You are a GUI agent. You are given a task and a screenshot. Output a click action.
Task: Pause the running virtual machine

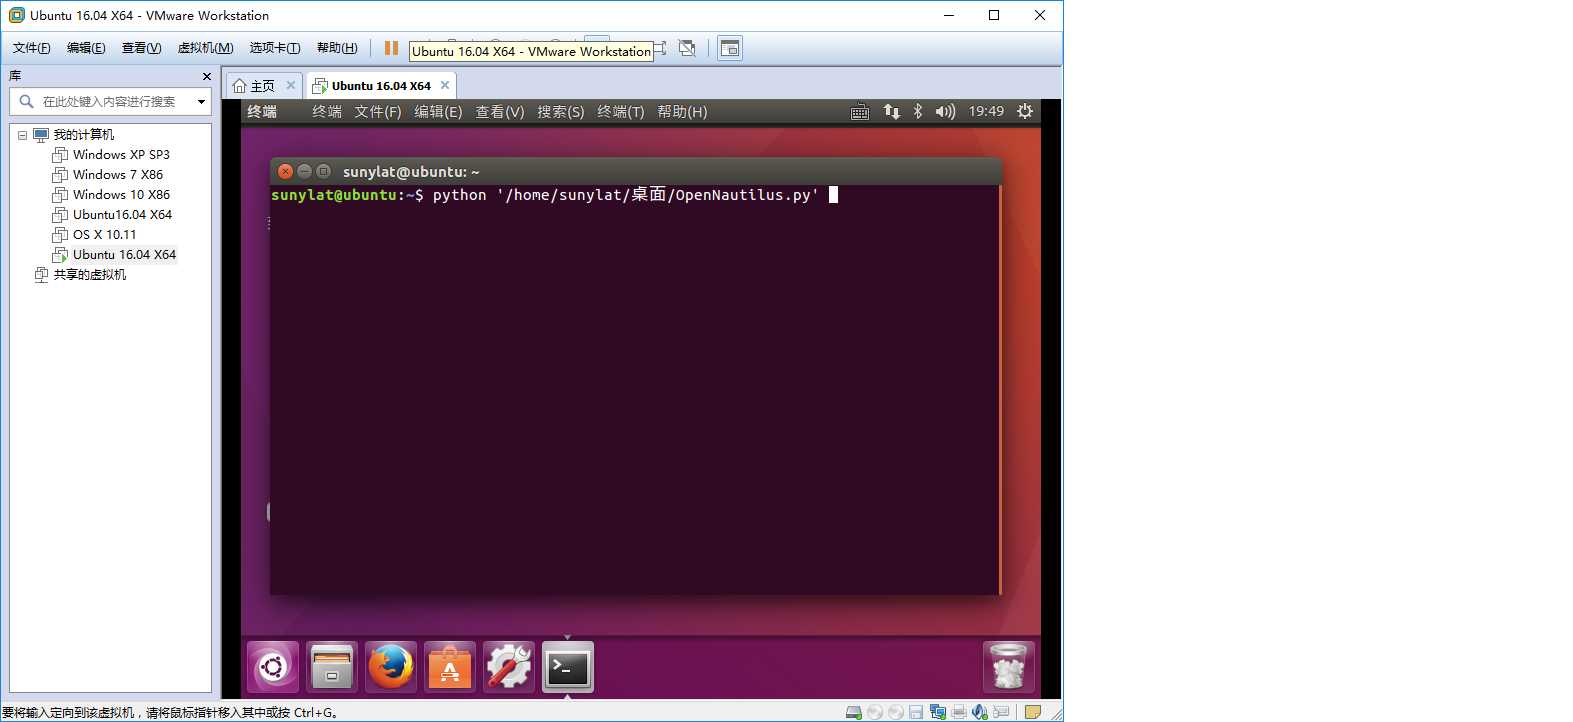[x=391, y=48]
